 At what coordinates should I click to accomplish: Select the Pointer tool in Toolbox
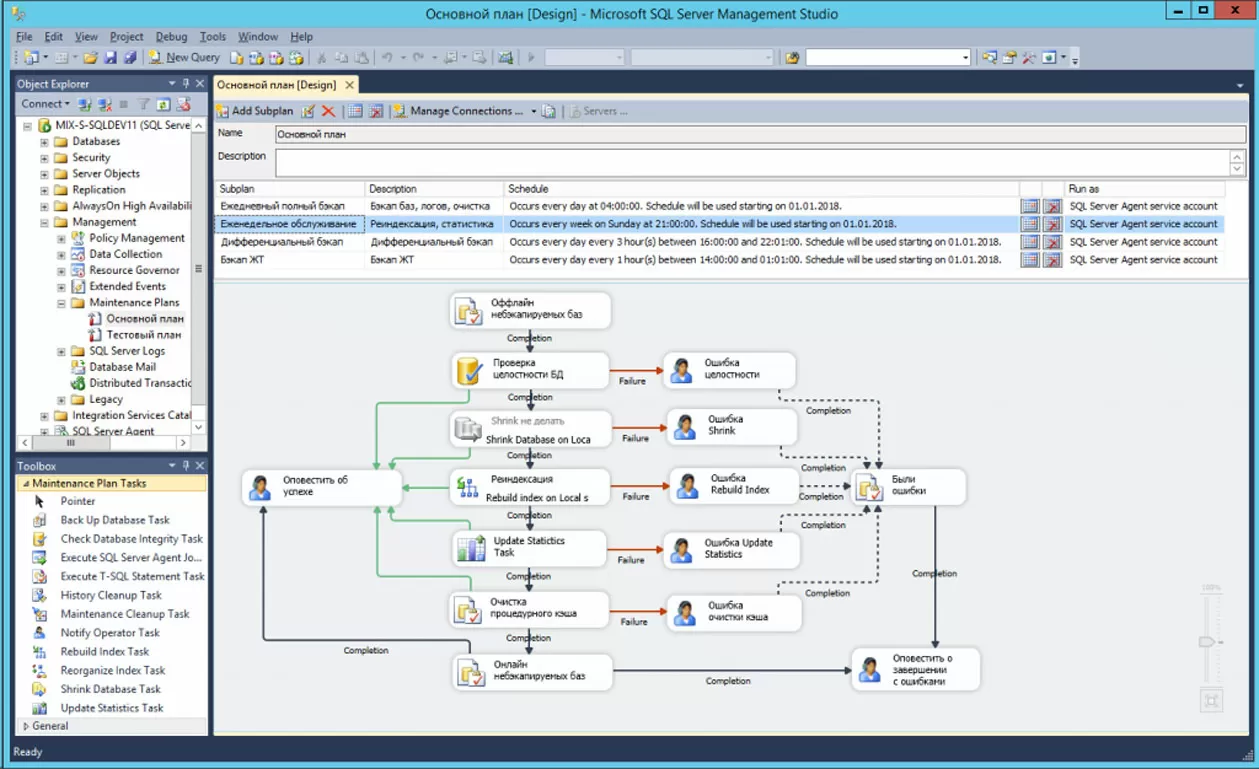coord(78,502)
